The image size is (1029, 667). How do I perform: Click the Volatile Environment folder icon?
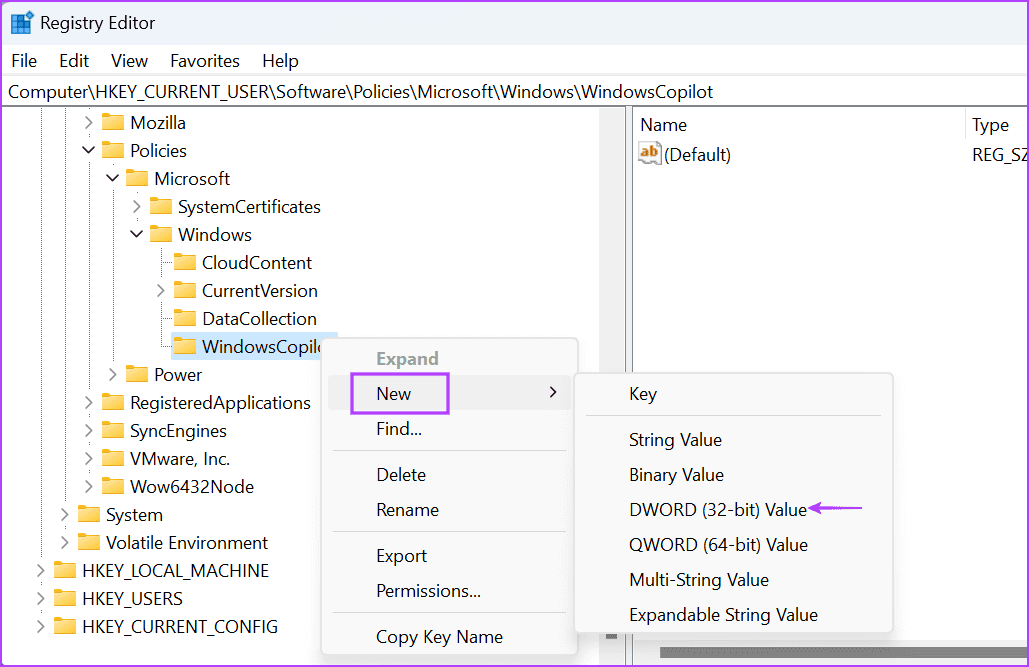tap(89, 542)
